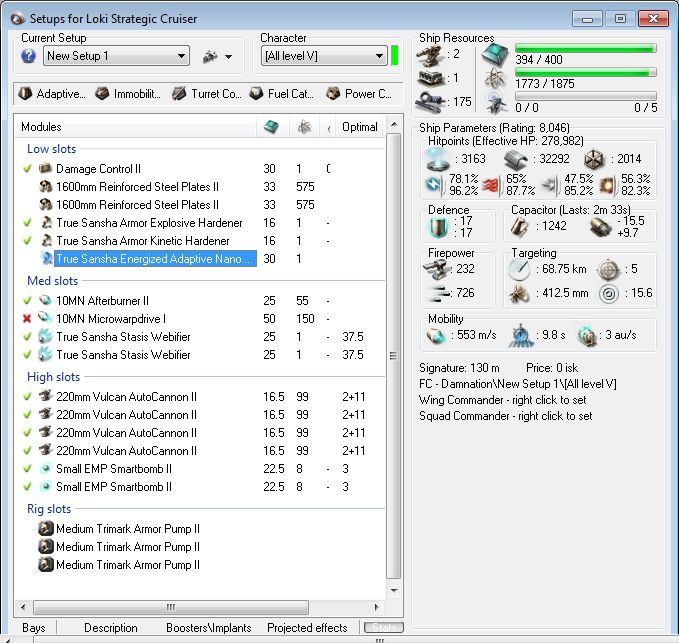Click Wing Commander right click to set

point(502,400)
